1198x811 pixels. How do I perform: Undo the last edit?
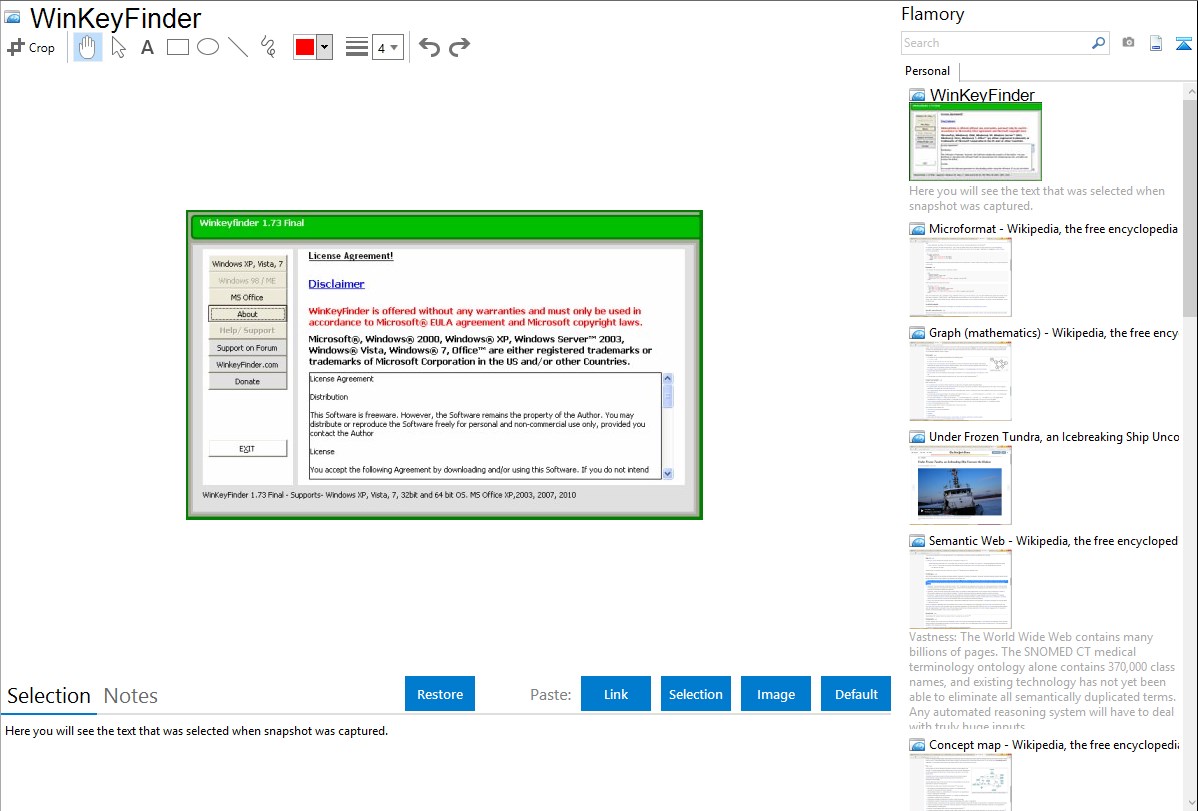[x=429, y=47]
